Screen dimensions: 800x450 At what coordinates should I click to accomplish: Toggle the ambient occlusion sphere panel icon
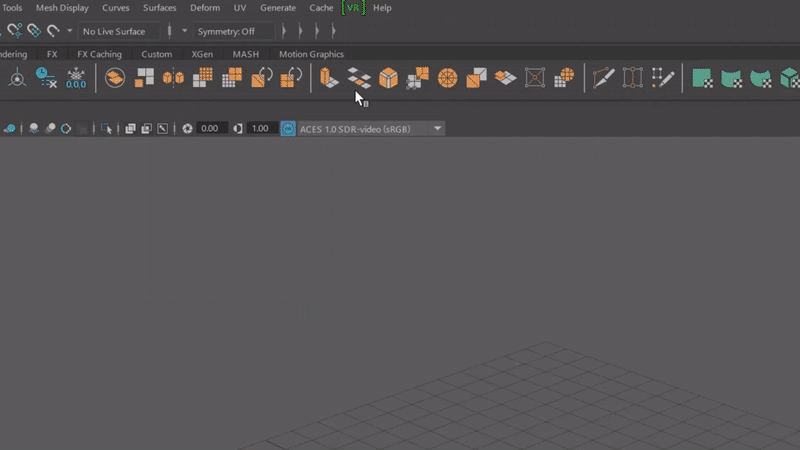click(x=50, y=129)
